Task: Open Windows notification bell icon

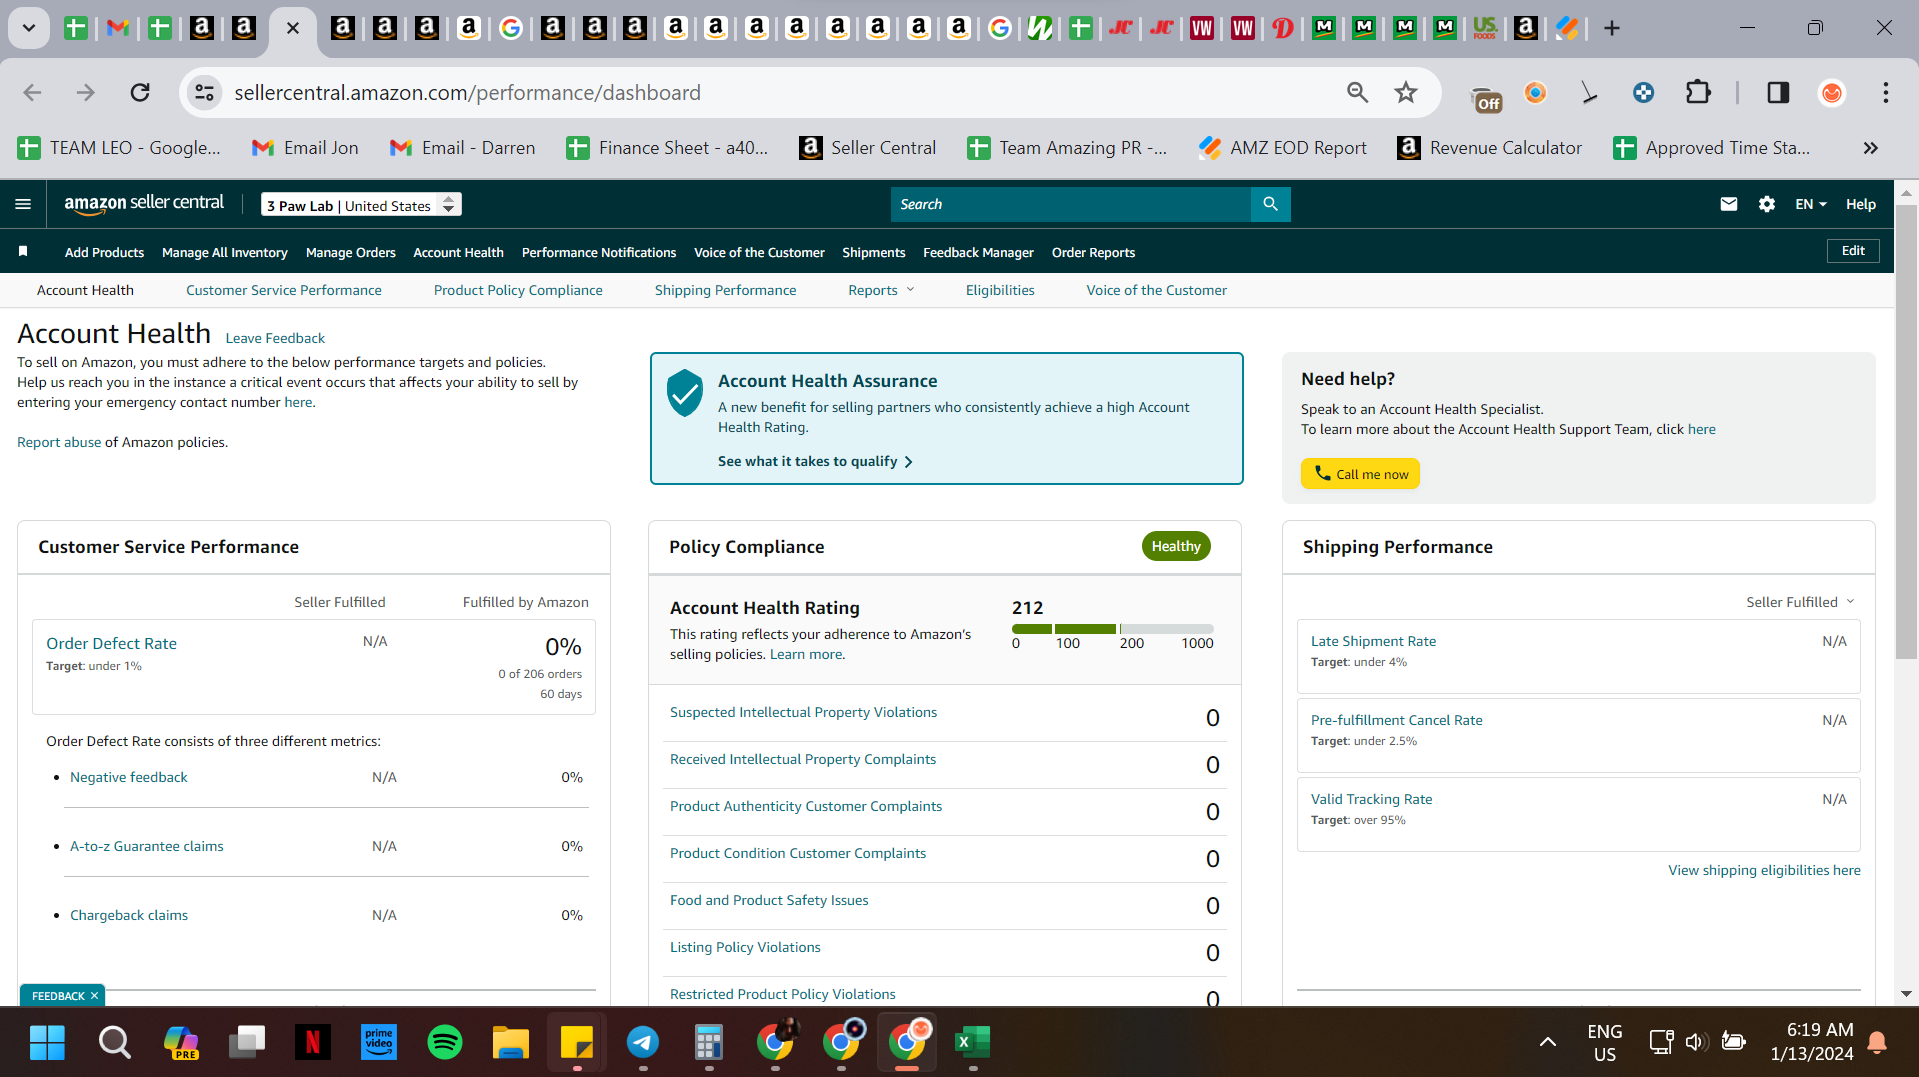Action: (1877, 1042)
